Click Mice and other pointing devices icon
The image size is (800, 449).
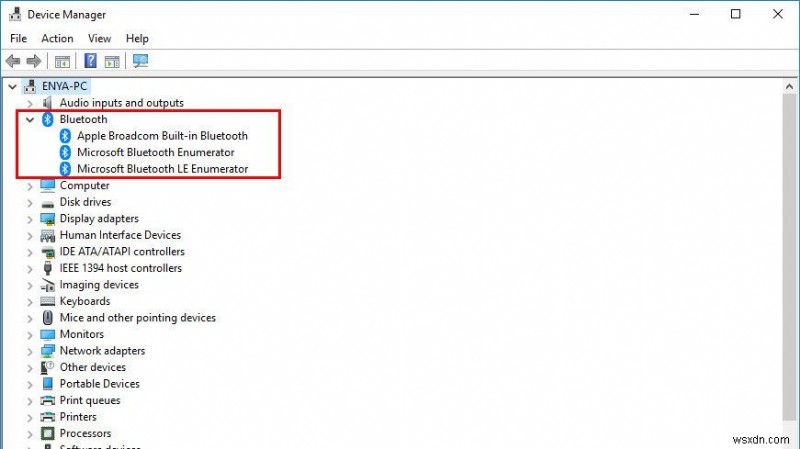(x=47, y=318)
